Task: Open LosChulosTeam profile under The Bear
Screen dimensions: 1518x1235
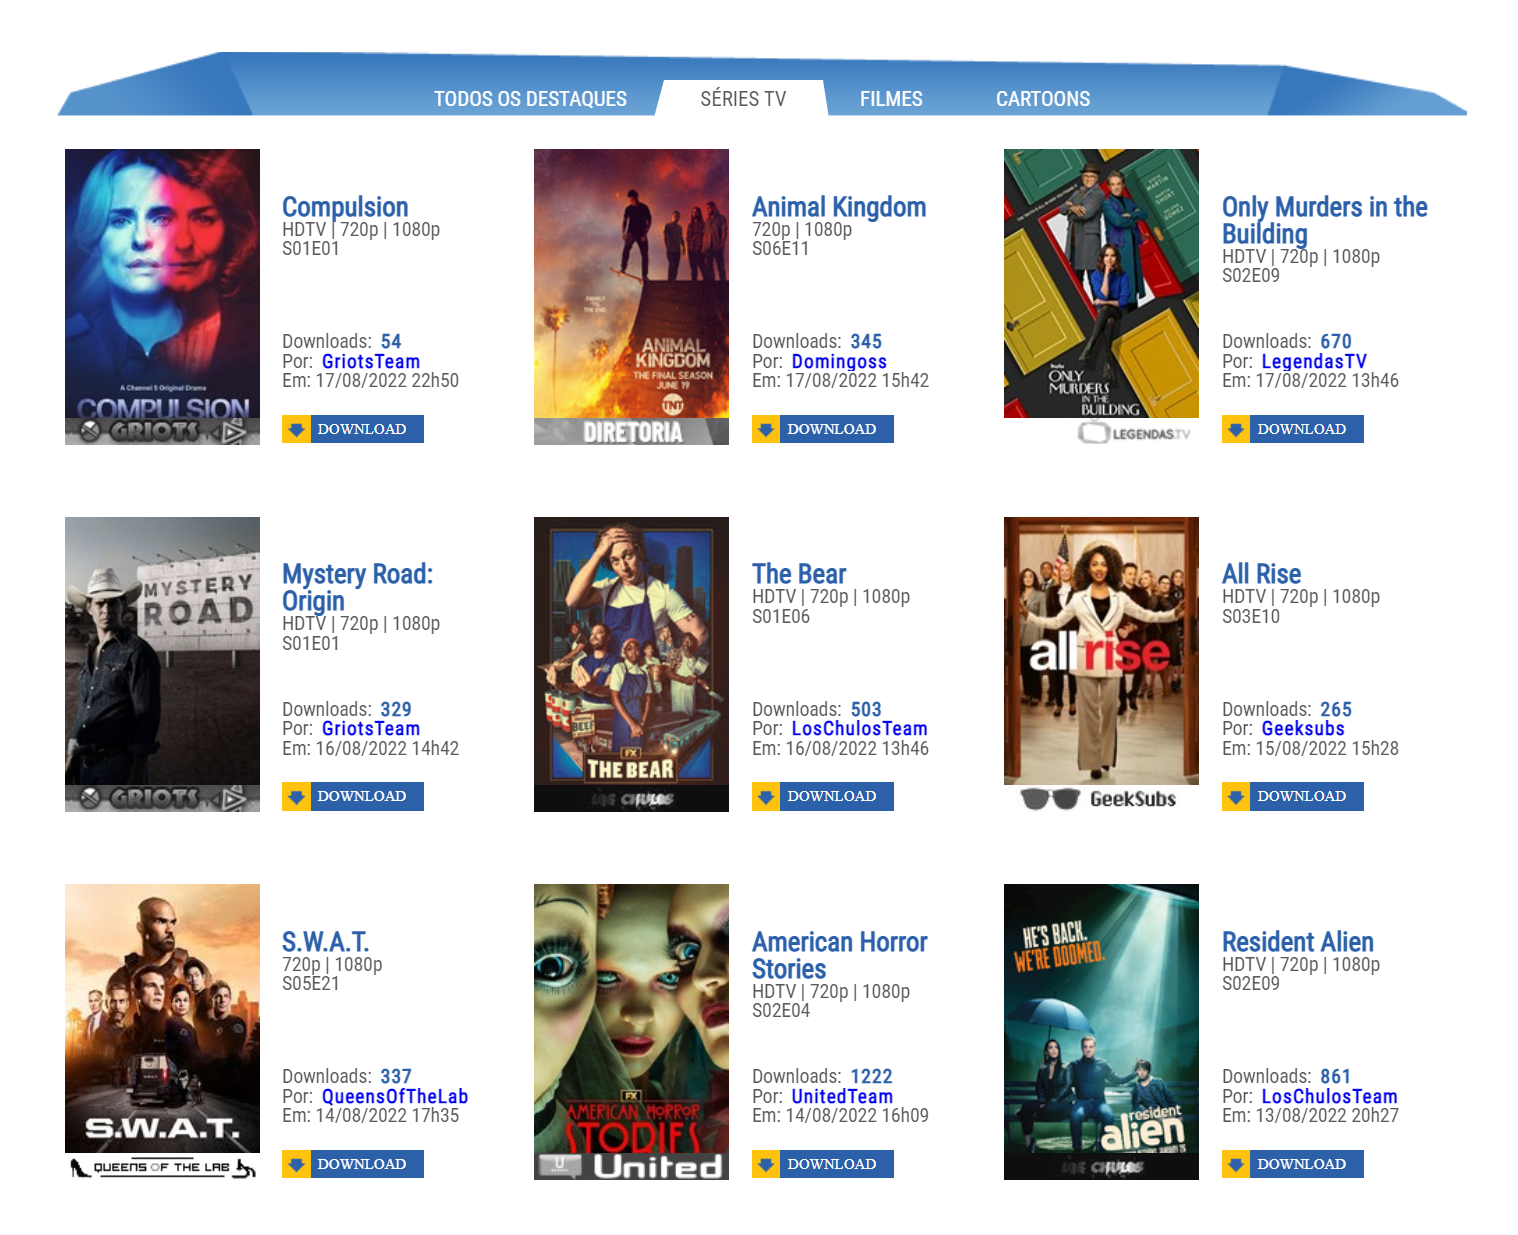Action: pos(860,729)
